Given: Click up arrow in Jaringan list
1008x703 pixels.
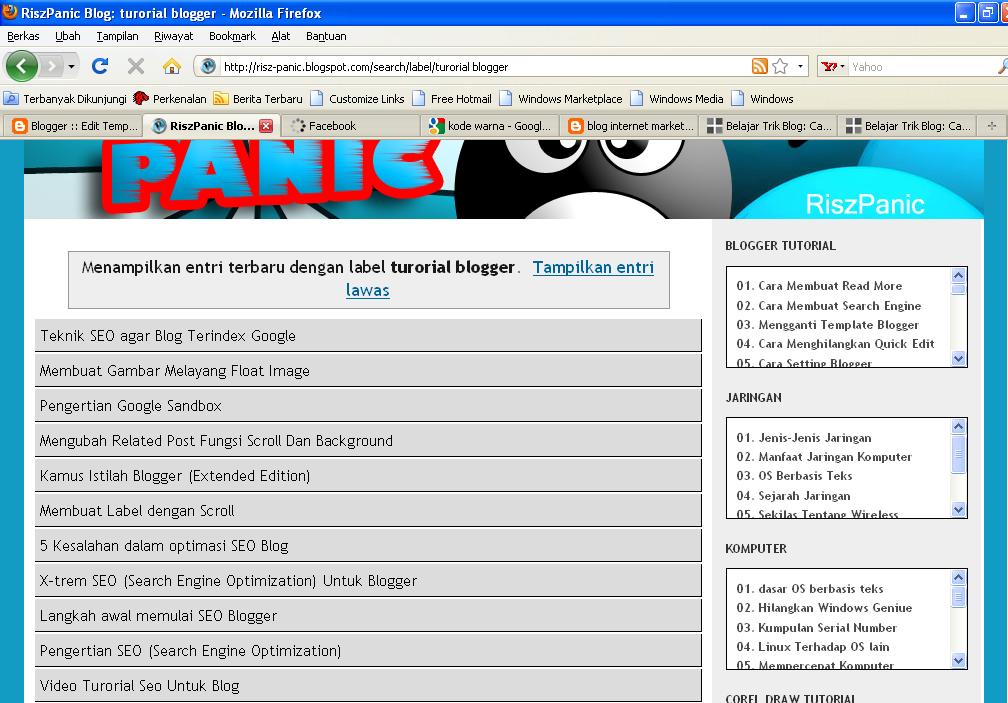Looking at the screenshot, I should [x=958, y=426].
